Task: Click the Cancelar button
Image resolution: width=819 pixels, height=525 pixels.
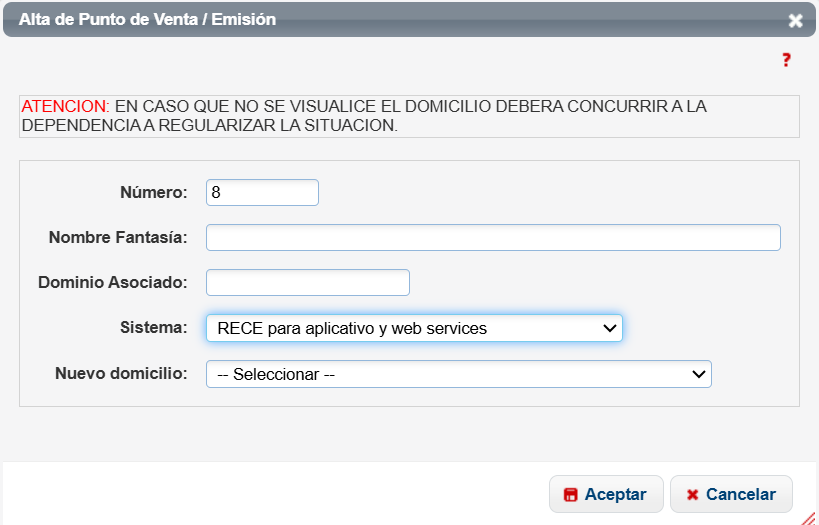Action: pyautogui.click(x=731, y=494)
